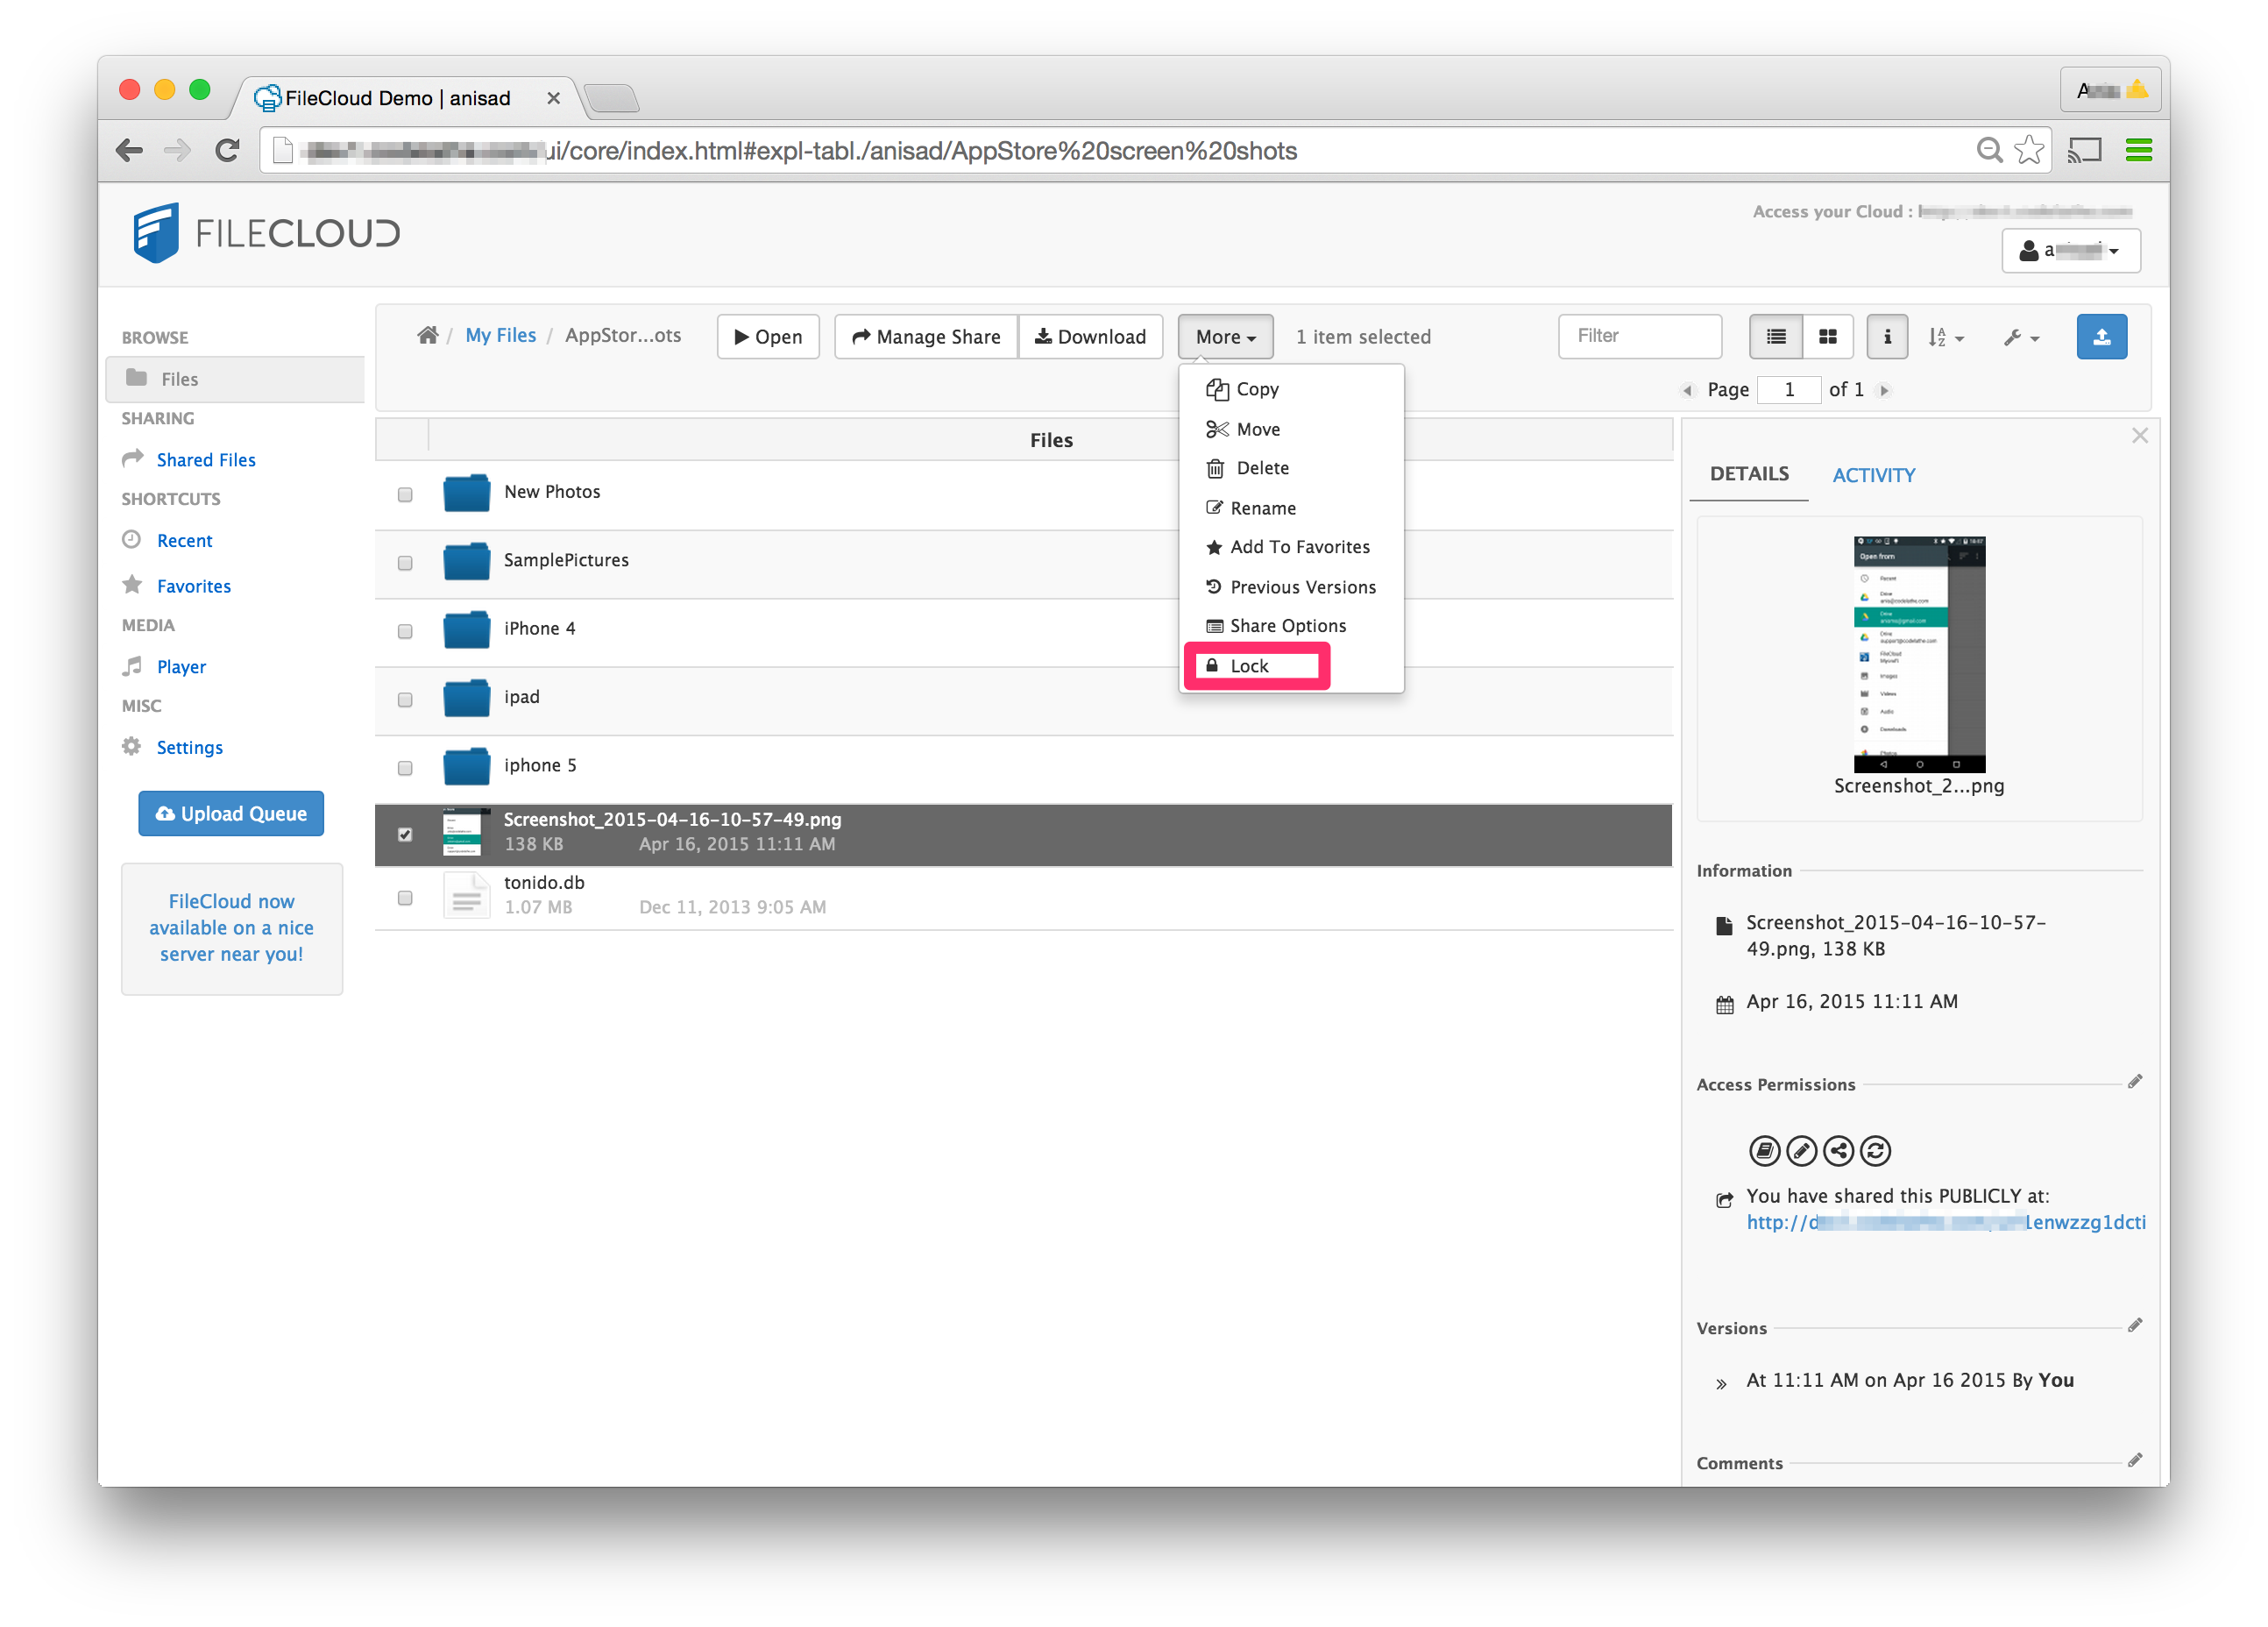Open the sort order dropdown
Image resolution: width=2268 pixels, height=1627 pixels.
pyautogui.click(x=1945, y=338)
